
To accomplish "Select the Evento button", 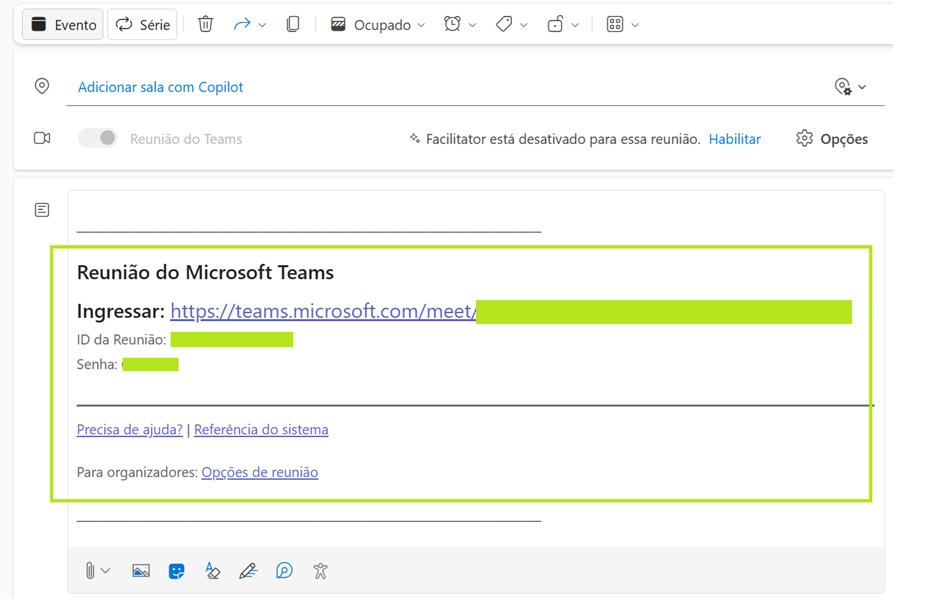I will pyautogui.click(x=63, y=24).
